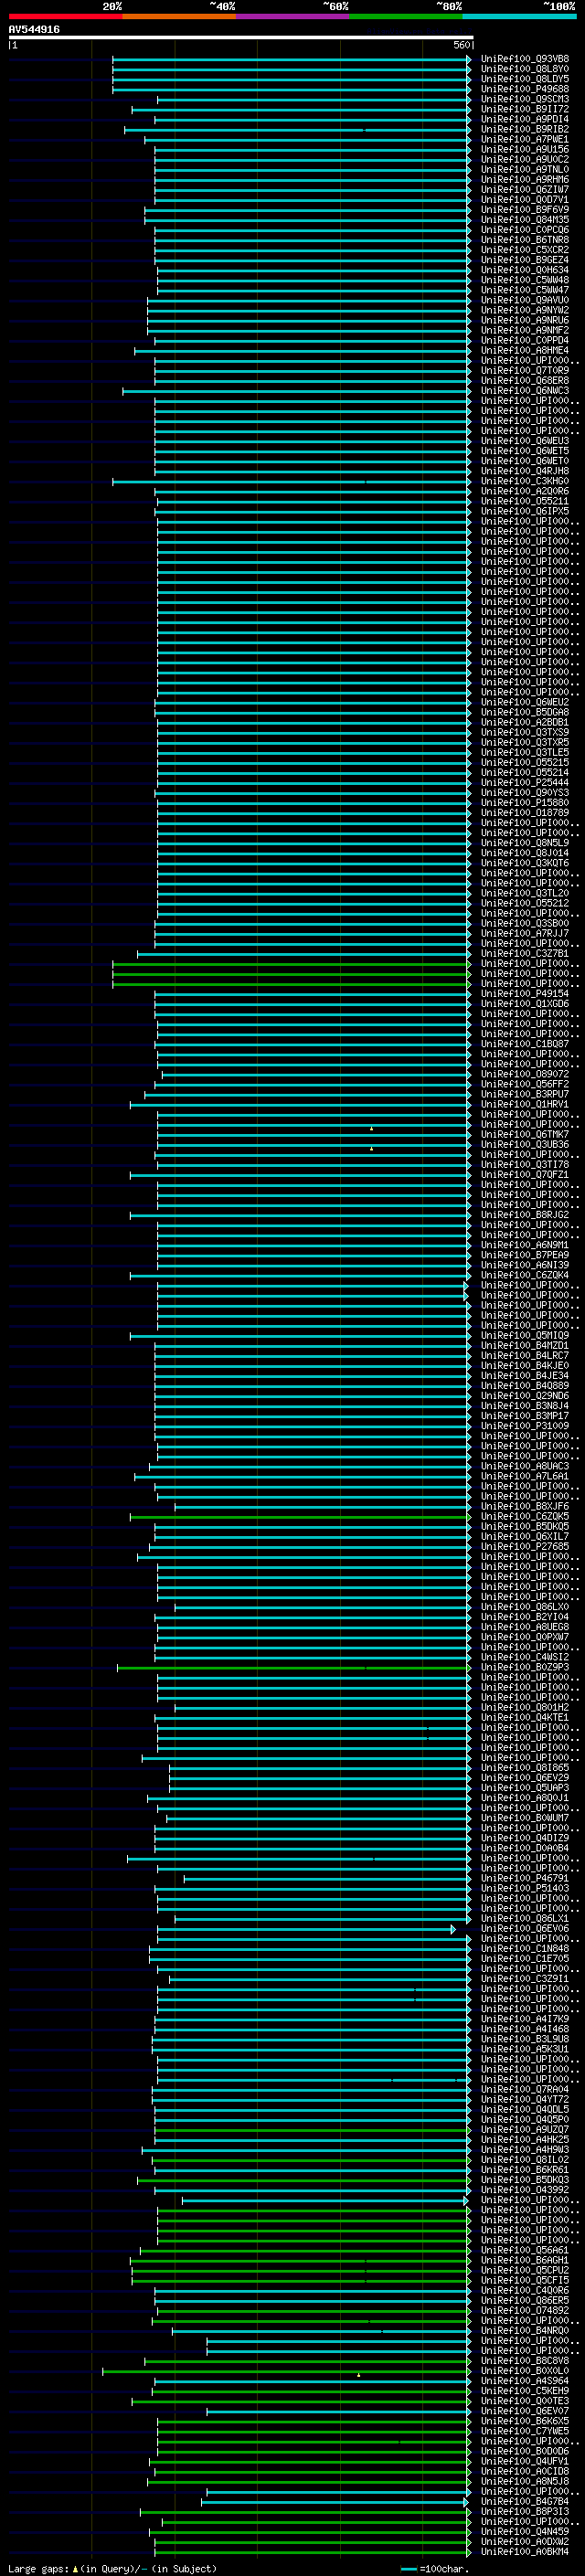Click alignment bar for UniRef100_Q93VB8

[x=291, y=59]
